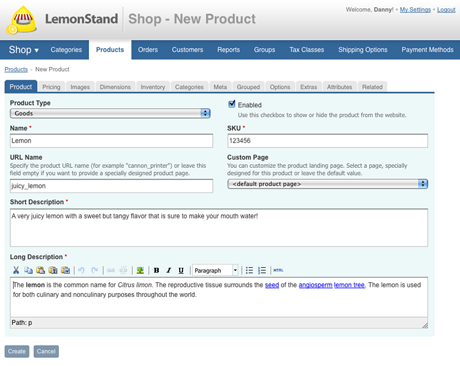The width and height of the screenshot is (460, 366).
Task: Click the 'Path: p' editor status bar
Action: pos(219,323)
